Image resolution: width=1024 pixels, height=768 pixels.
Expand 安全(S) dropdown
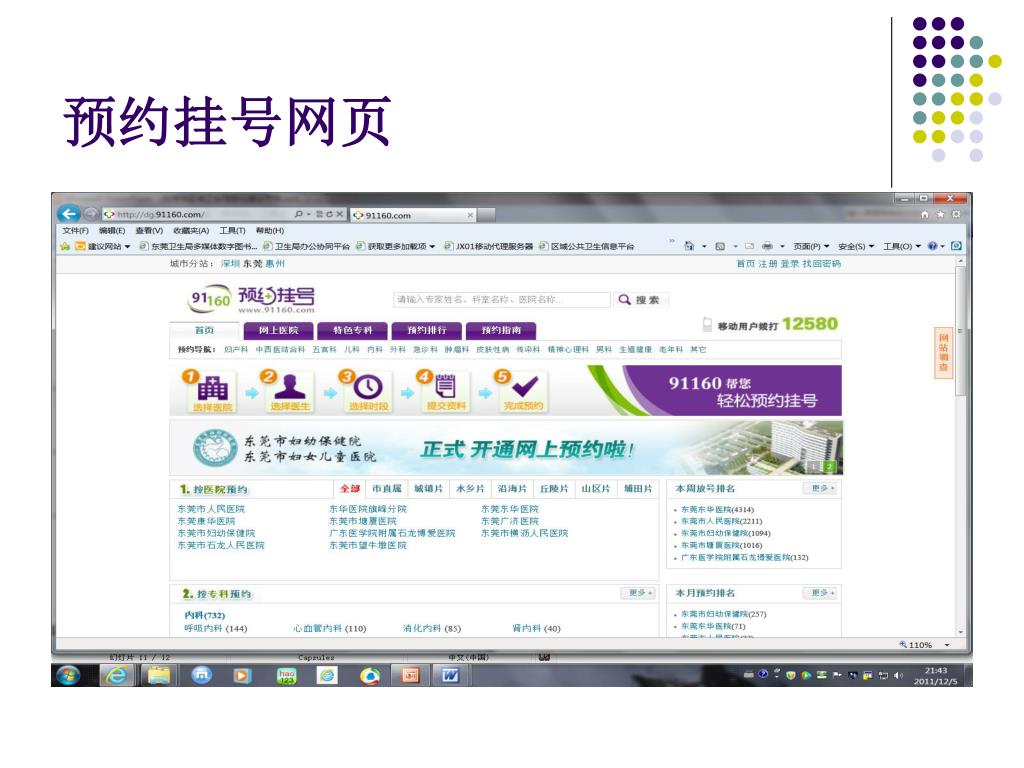click(856, 246)
